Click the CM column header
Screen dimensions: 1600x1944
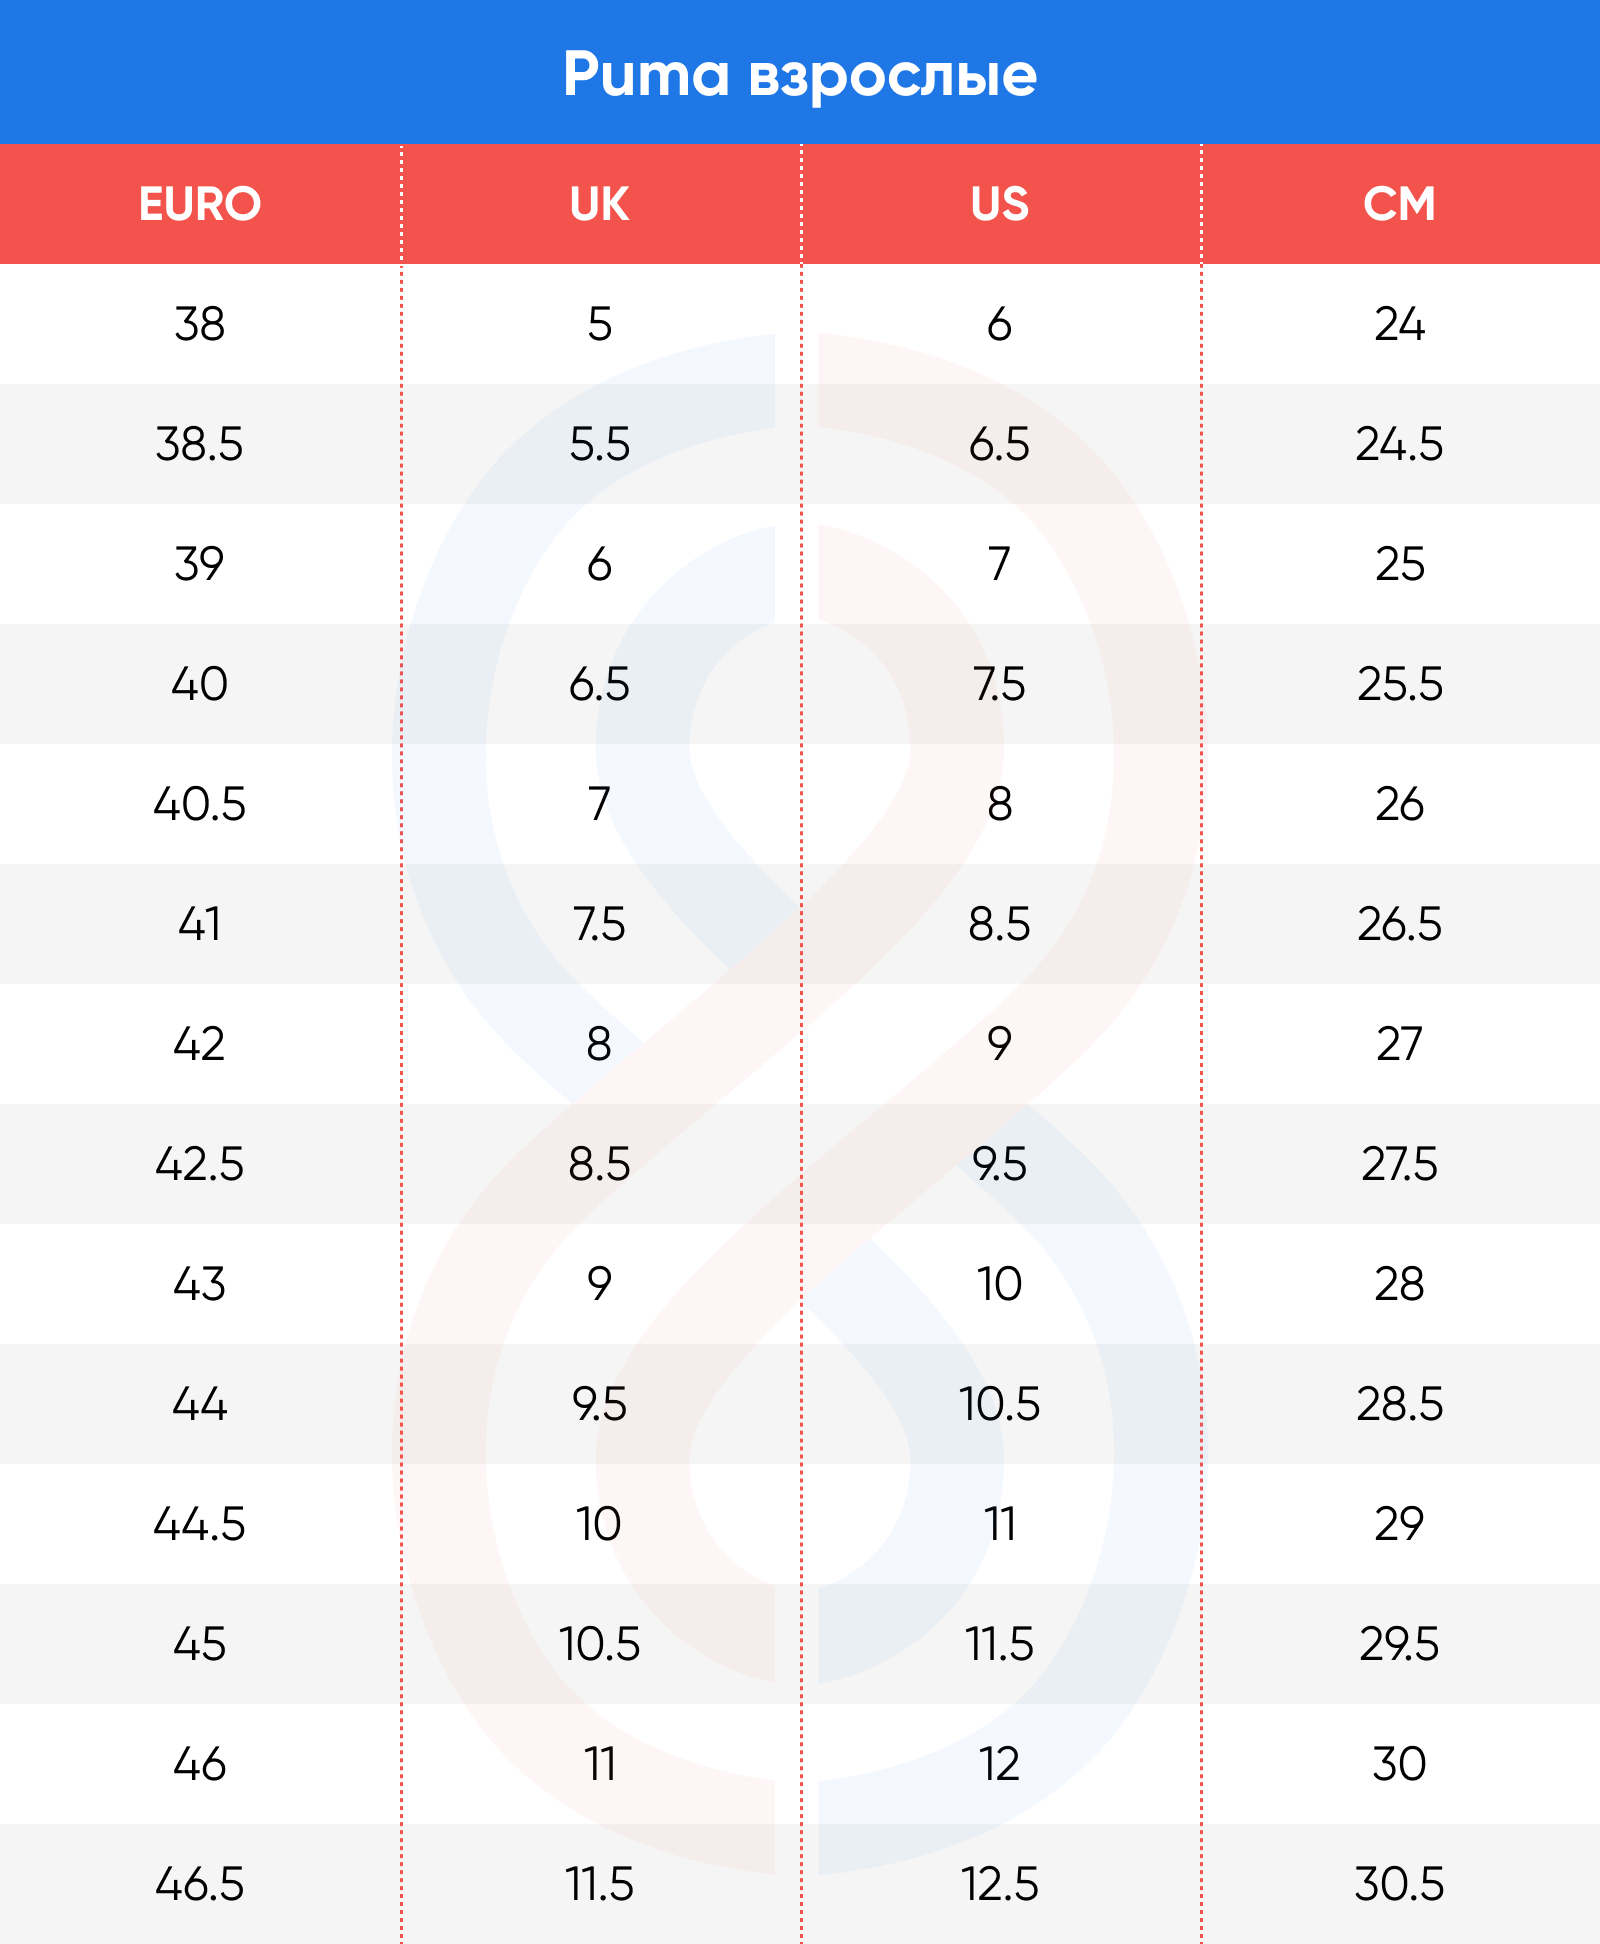pos(1400,204)
